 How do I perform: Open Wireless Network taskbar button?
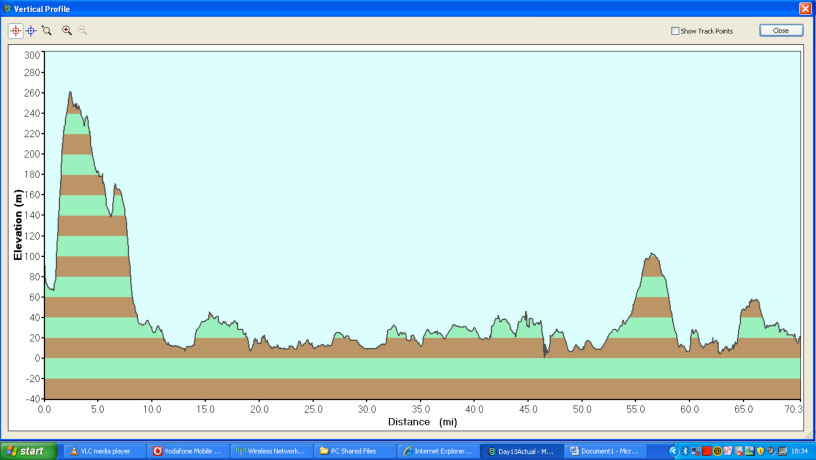tap(271, 451)
